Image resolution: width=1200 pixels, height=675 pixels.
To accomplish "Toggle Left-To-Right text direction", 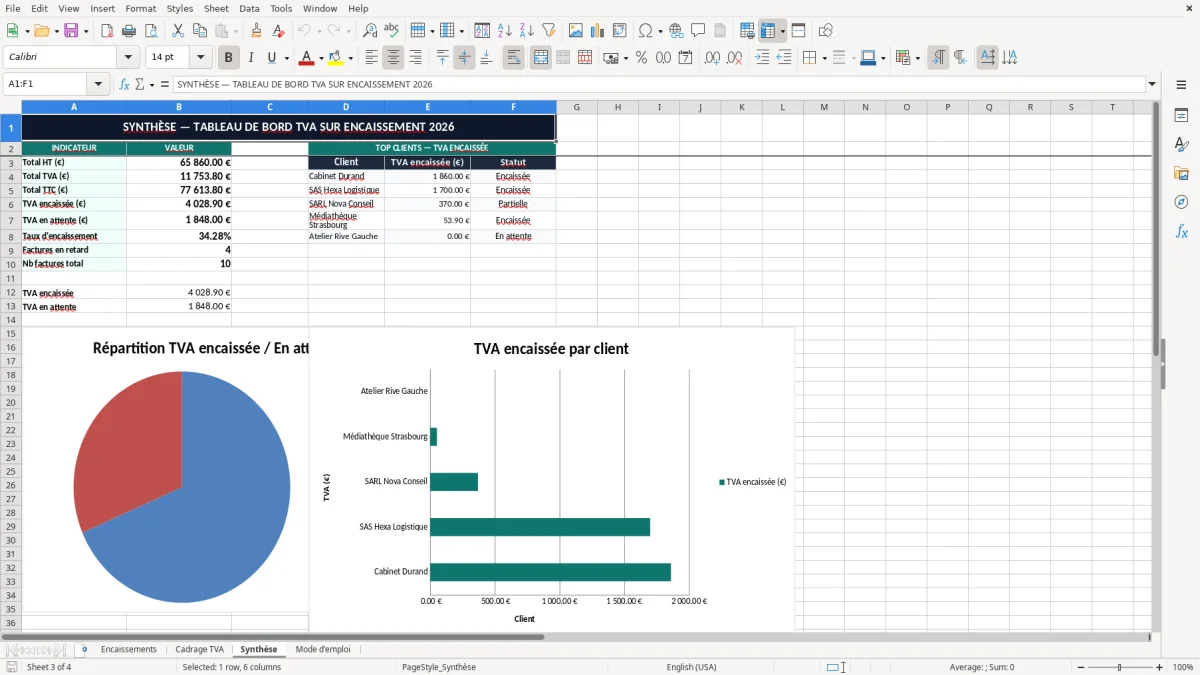I will pyautogui.click(x=938, y=58).
